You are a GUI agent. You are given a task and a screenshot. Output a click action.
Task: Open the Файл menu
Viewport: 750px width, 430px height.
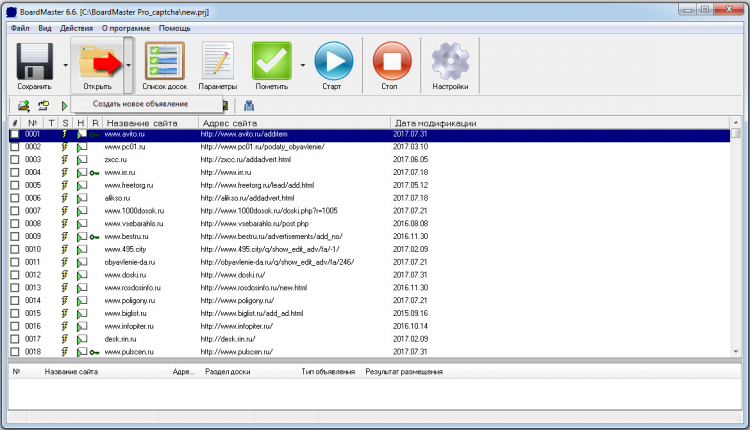point(20,28)
